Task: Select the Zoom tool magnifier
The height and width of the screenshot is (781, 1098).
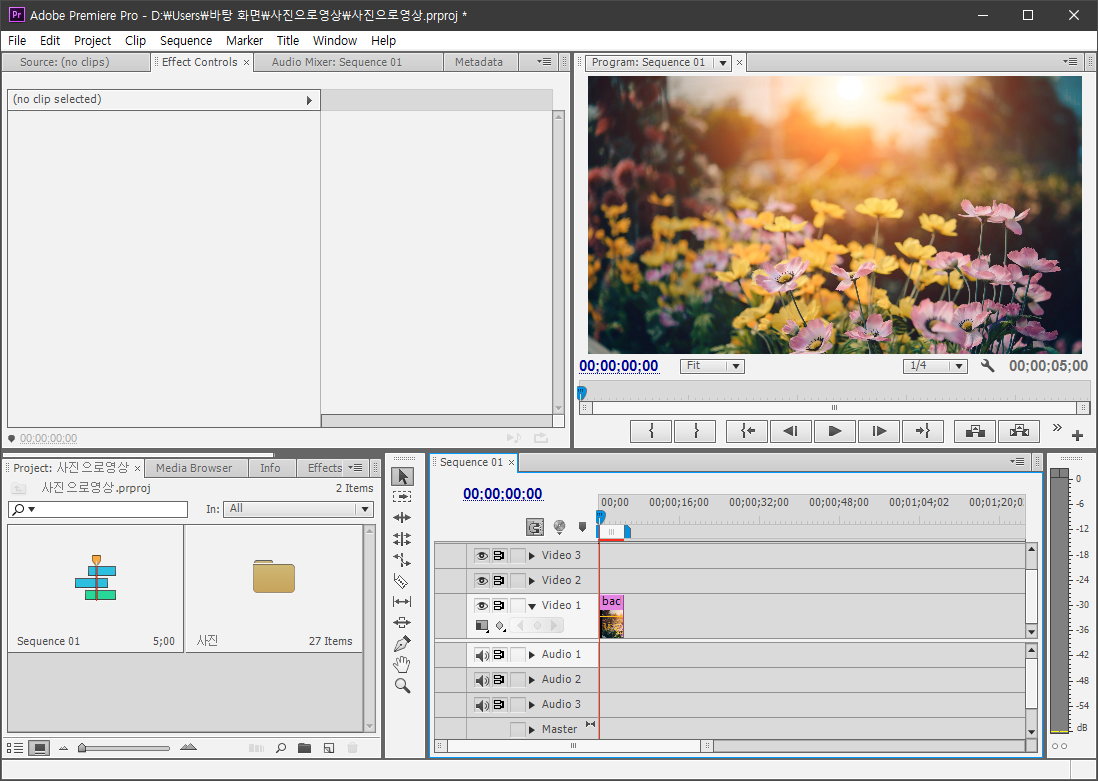Action: (x=402, y=686)
